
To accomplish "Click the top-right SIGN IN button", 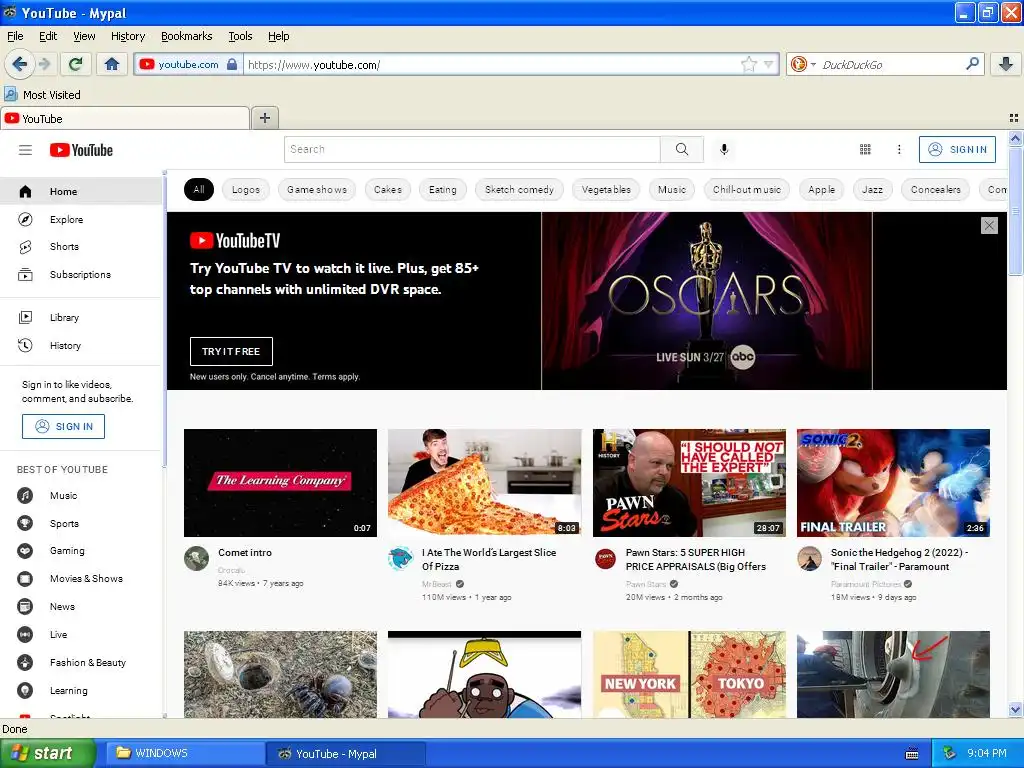I will [x=957, y=150].
